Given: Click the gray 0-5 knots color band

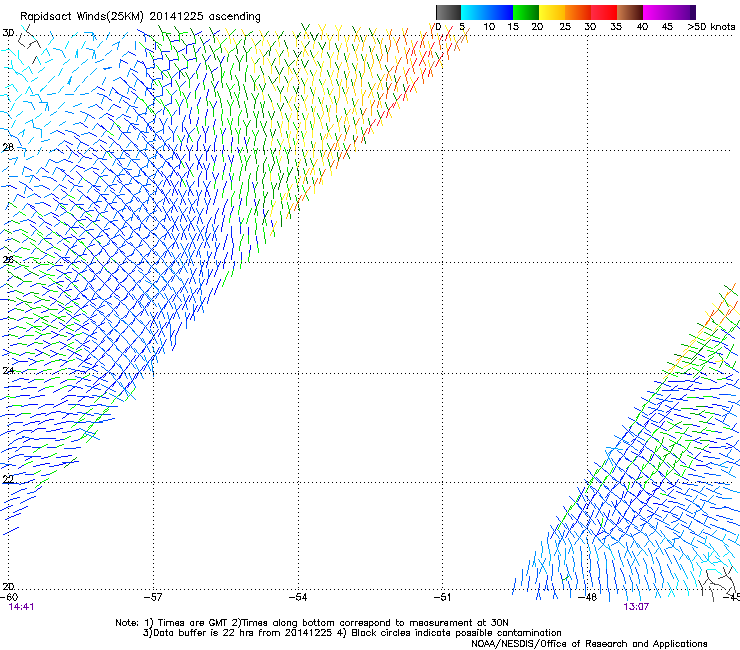Looking at the screenshot, I should pos(448,12).
